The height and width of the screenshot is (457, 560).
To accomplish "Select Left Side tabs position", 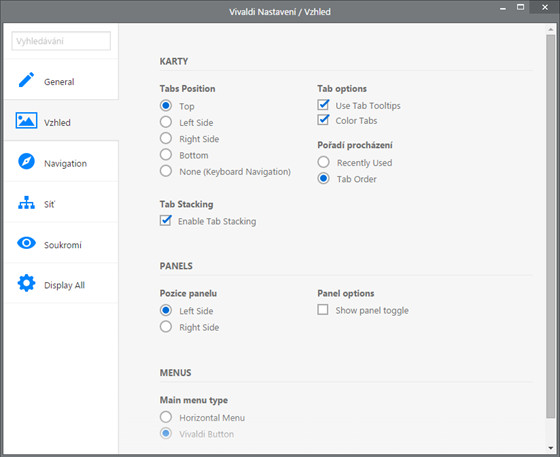I will (x=166, y=122).
